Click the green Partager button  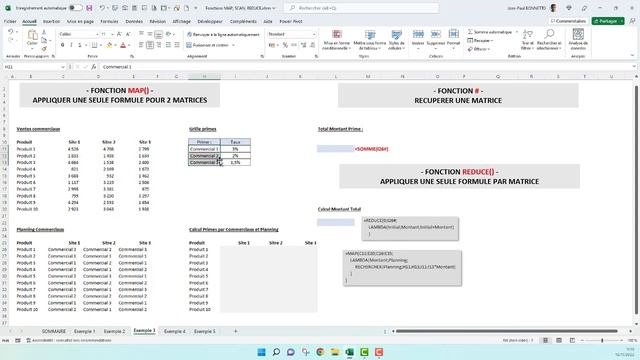[x=608, y=21]
